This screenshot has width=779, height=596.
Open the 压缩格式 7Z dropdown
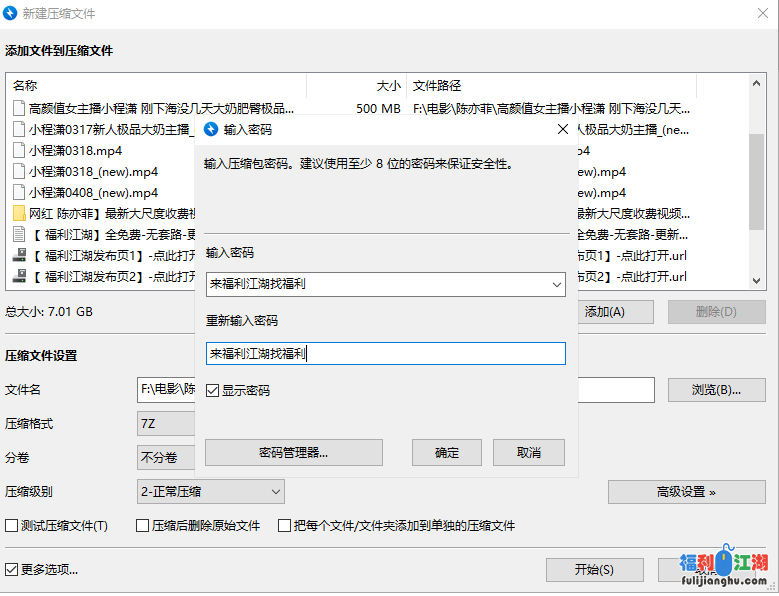pos(165,423)
